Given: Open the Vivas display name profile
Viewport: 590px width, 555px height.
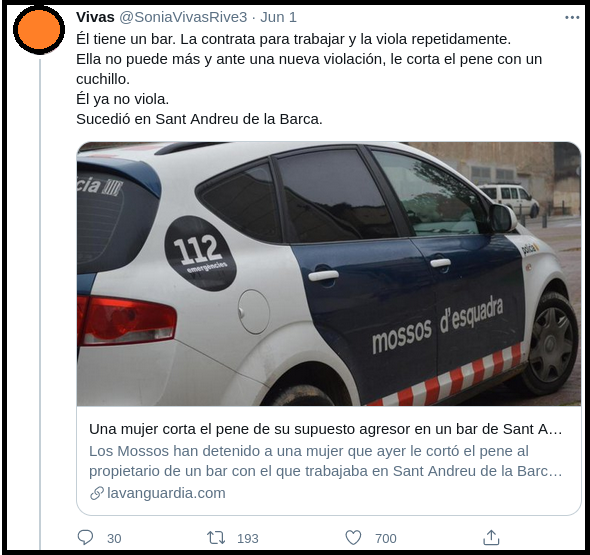Looking at the screenshot, I should coord(95,17).
